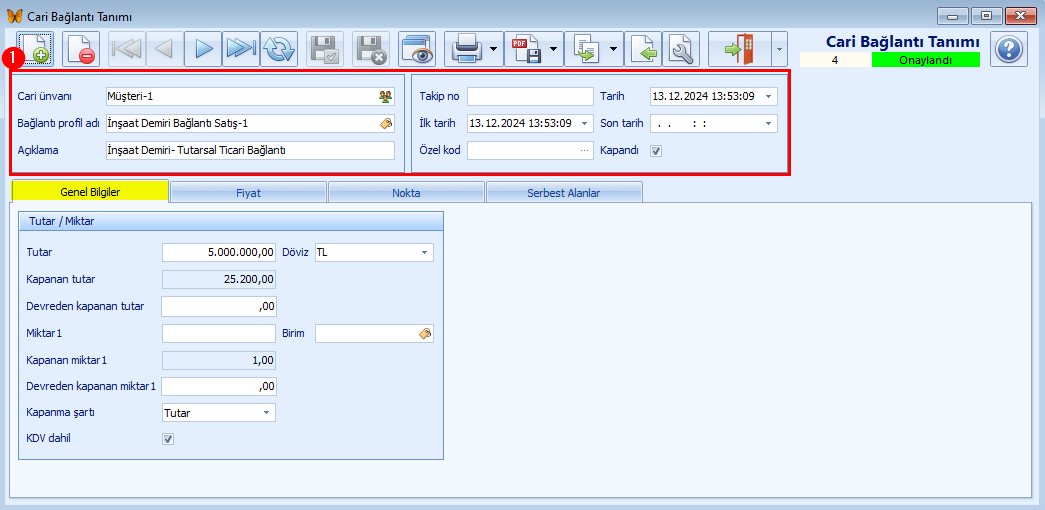Refresh the record with the circular arrows icon
Viewport: 1045px width, 510px height.
click(x=279, y=49)
